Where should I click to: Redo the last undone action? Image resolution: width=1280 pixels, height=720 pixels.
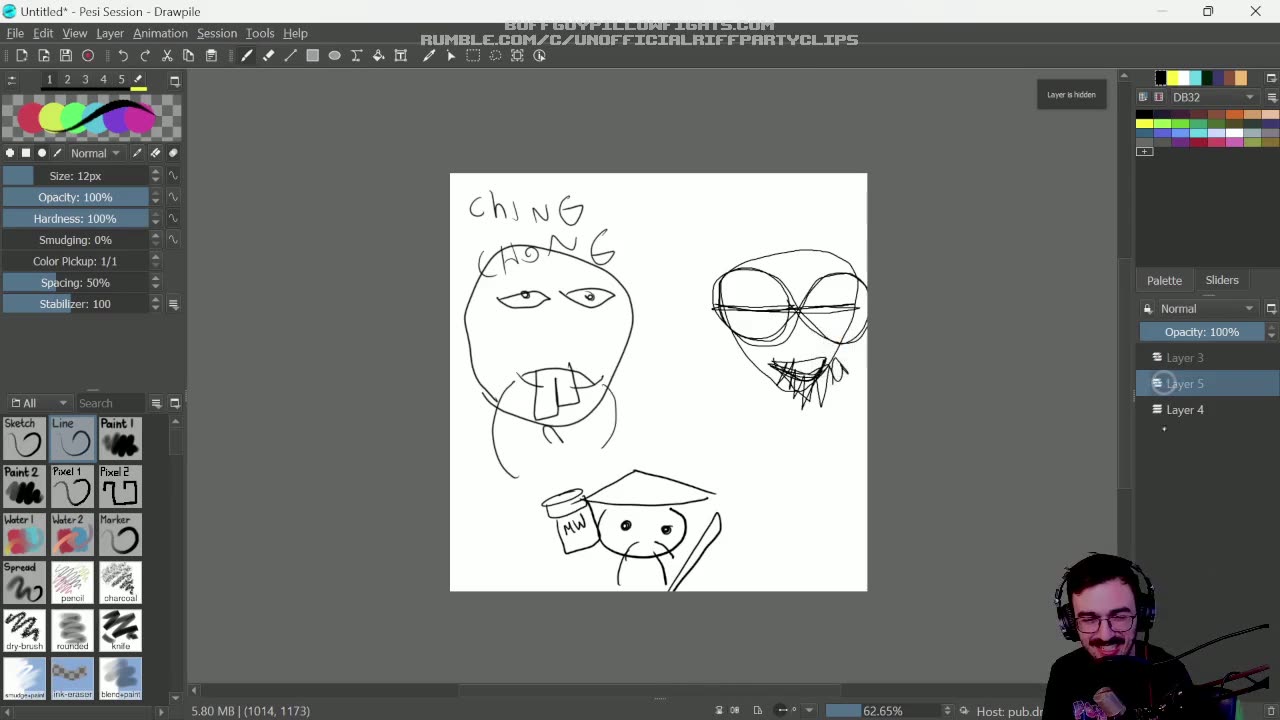145,56
